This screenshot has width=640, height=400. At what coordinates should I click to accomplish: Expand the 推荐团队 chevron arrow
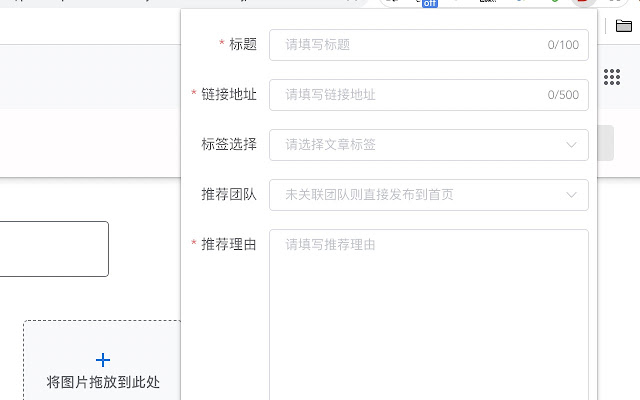point(571,195)
